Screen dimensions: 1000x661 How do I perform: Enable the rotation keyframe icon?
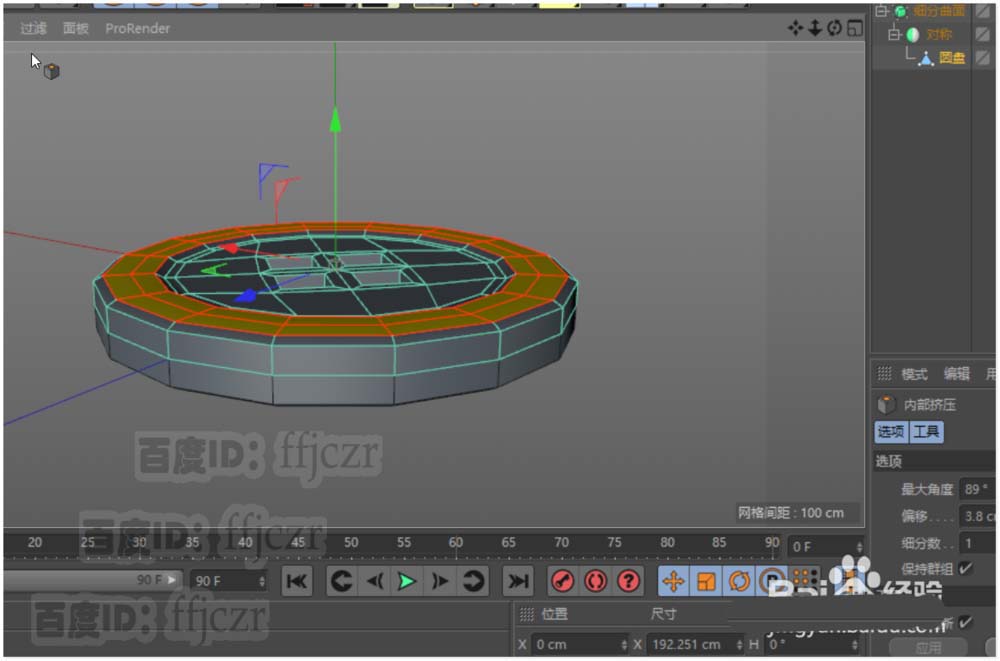[x=739, y=581]
